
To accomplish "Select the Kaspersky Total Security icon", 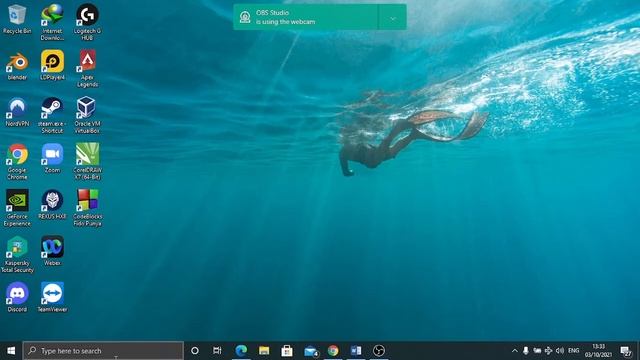I will pyautogui.click(x=17, y=254).
